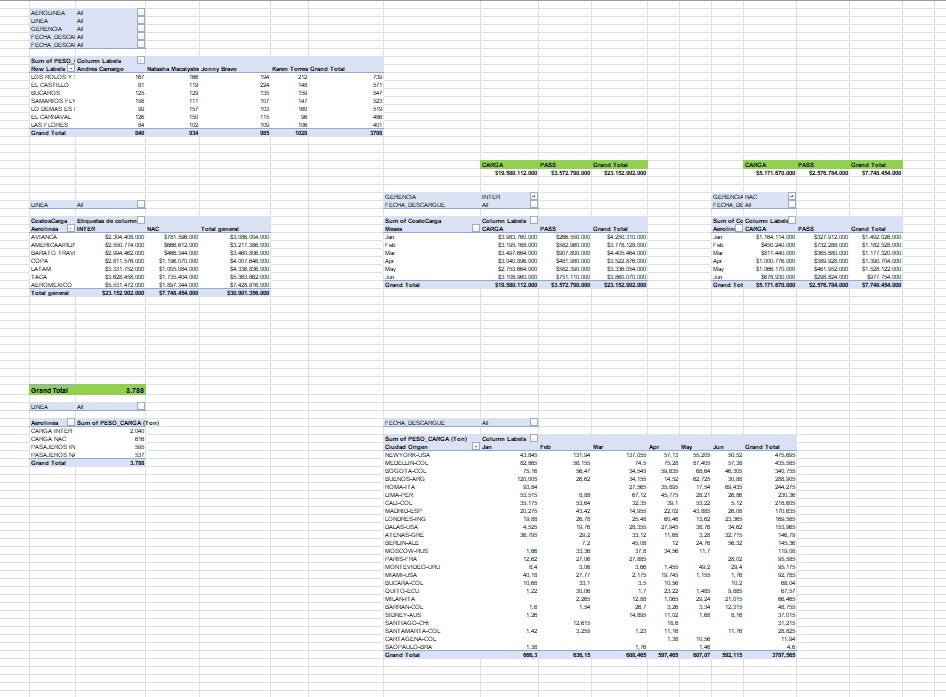The height and width of the screenshot is (697, 946).
Task: Open the GERENCIA NAC filter dropdown
Action: coord(792,196)
